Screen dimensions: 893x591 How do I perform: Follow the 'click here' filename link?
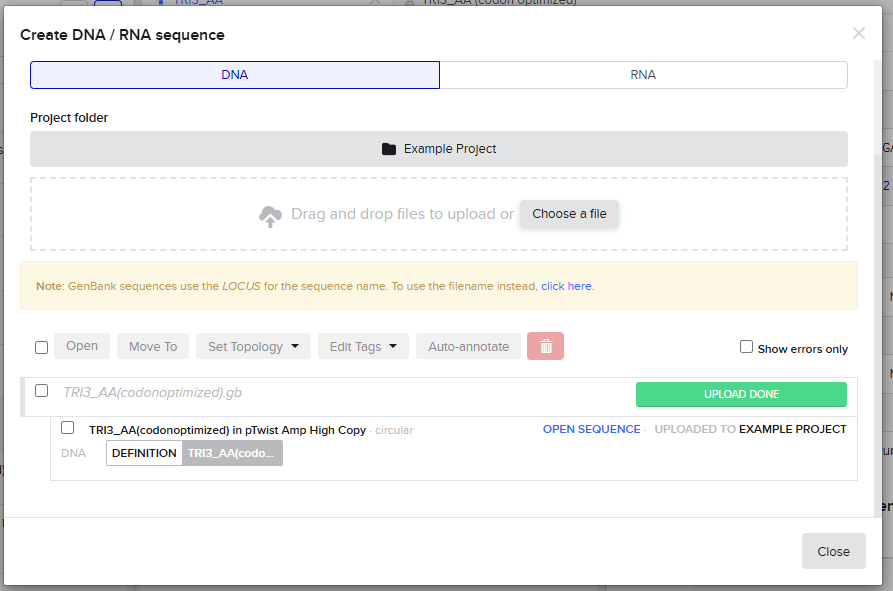click(x=566, y=286)
